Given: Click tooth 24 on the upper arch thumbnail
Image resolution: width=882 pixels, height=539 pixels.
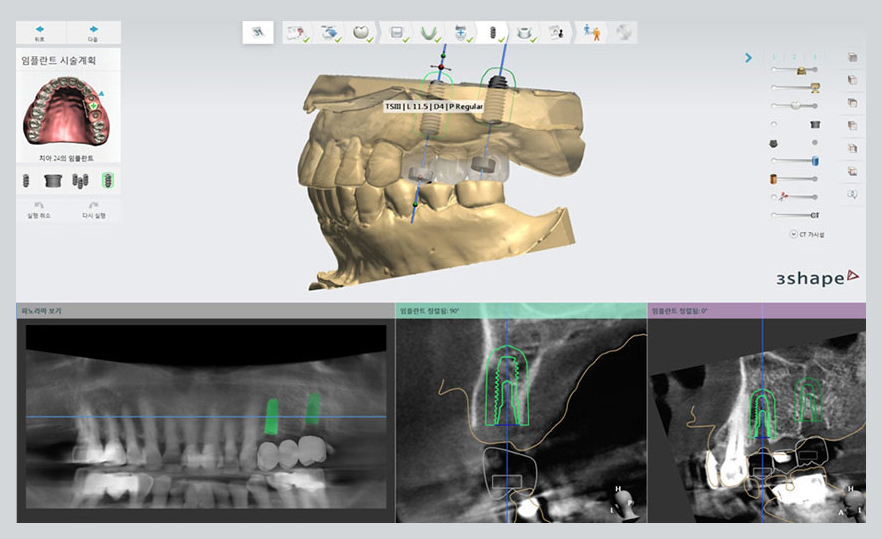Looking at the screenshot, I should tap(93, 105).
